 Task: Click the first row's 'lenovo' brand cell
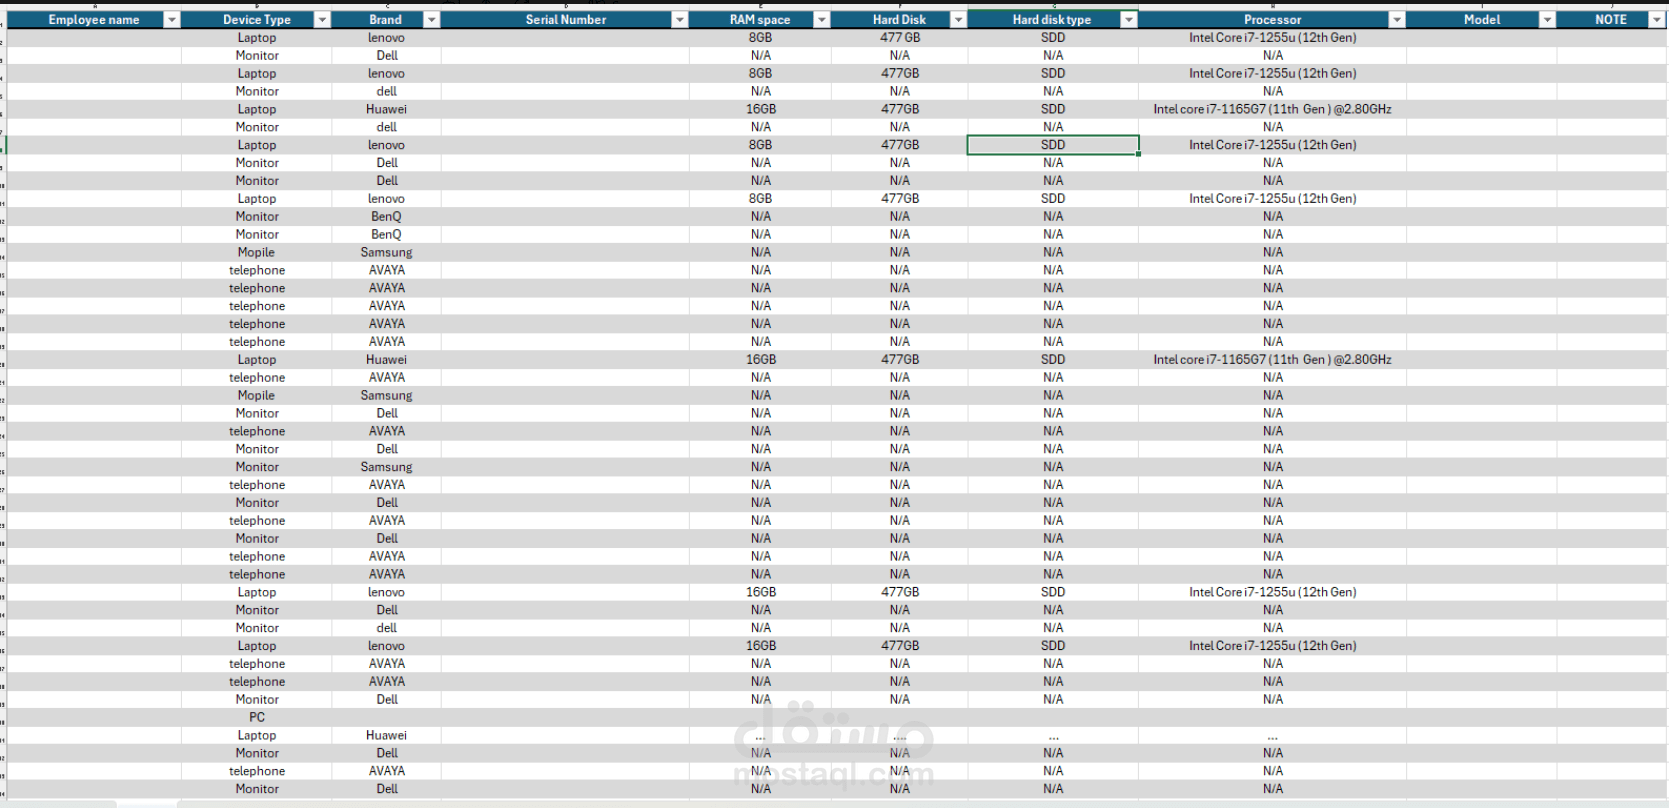(x=386, y=38)
